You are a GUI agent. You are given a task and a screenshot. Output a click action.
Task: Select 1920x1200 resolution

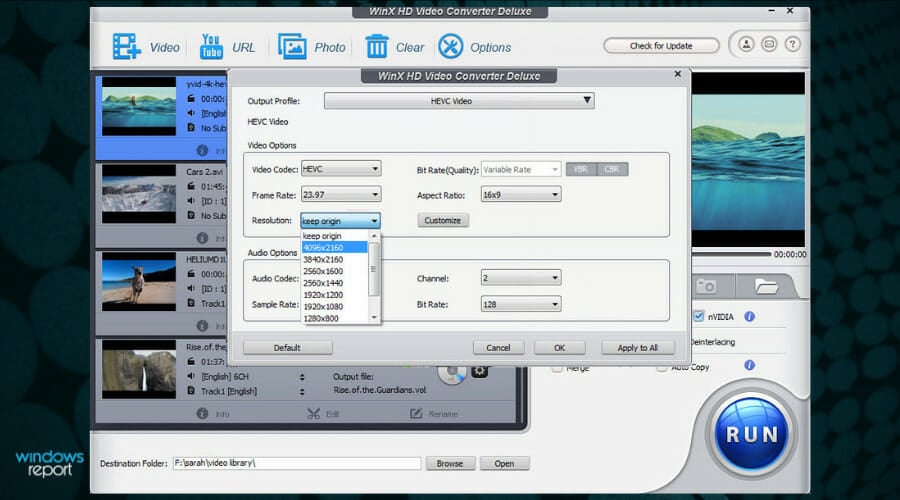tap(335, 294)
